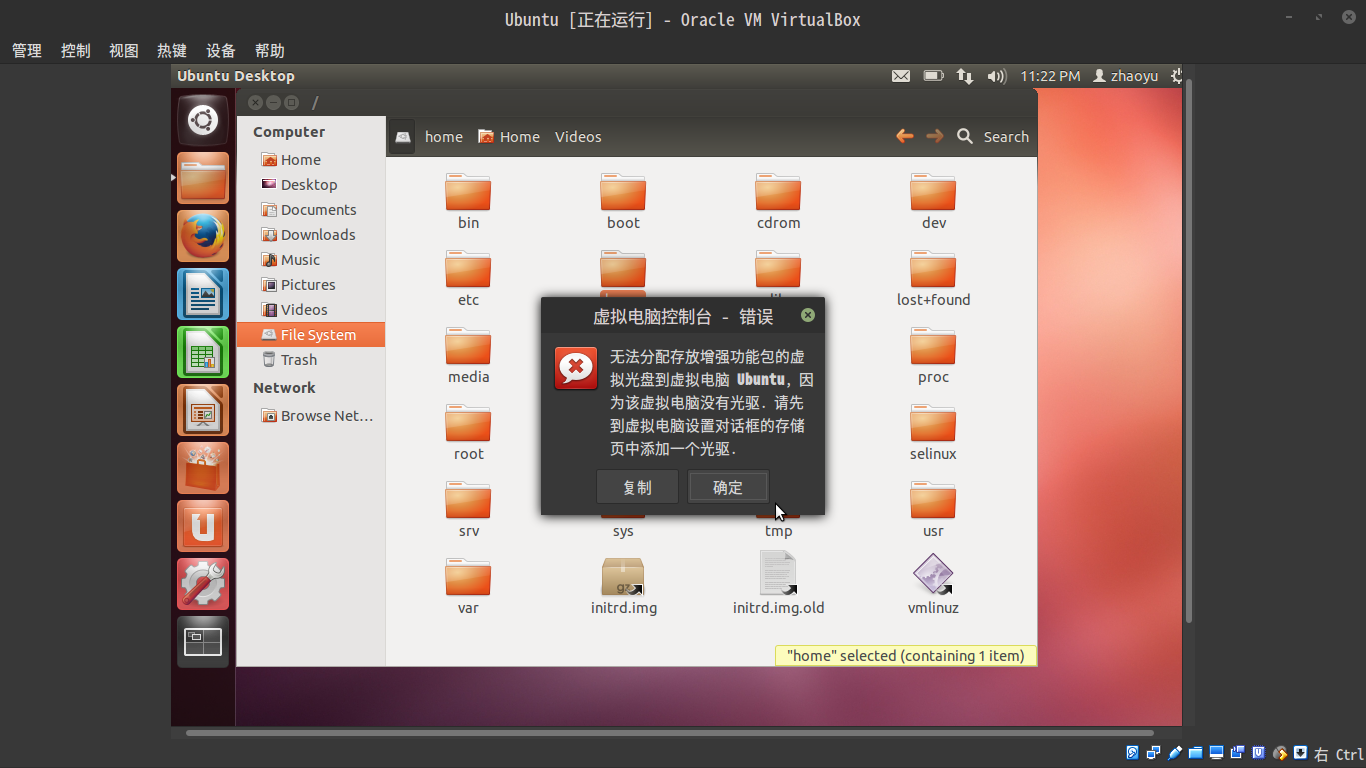Click the Ubuntu Dash home icon

(203, 121)
